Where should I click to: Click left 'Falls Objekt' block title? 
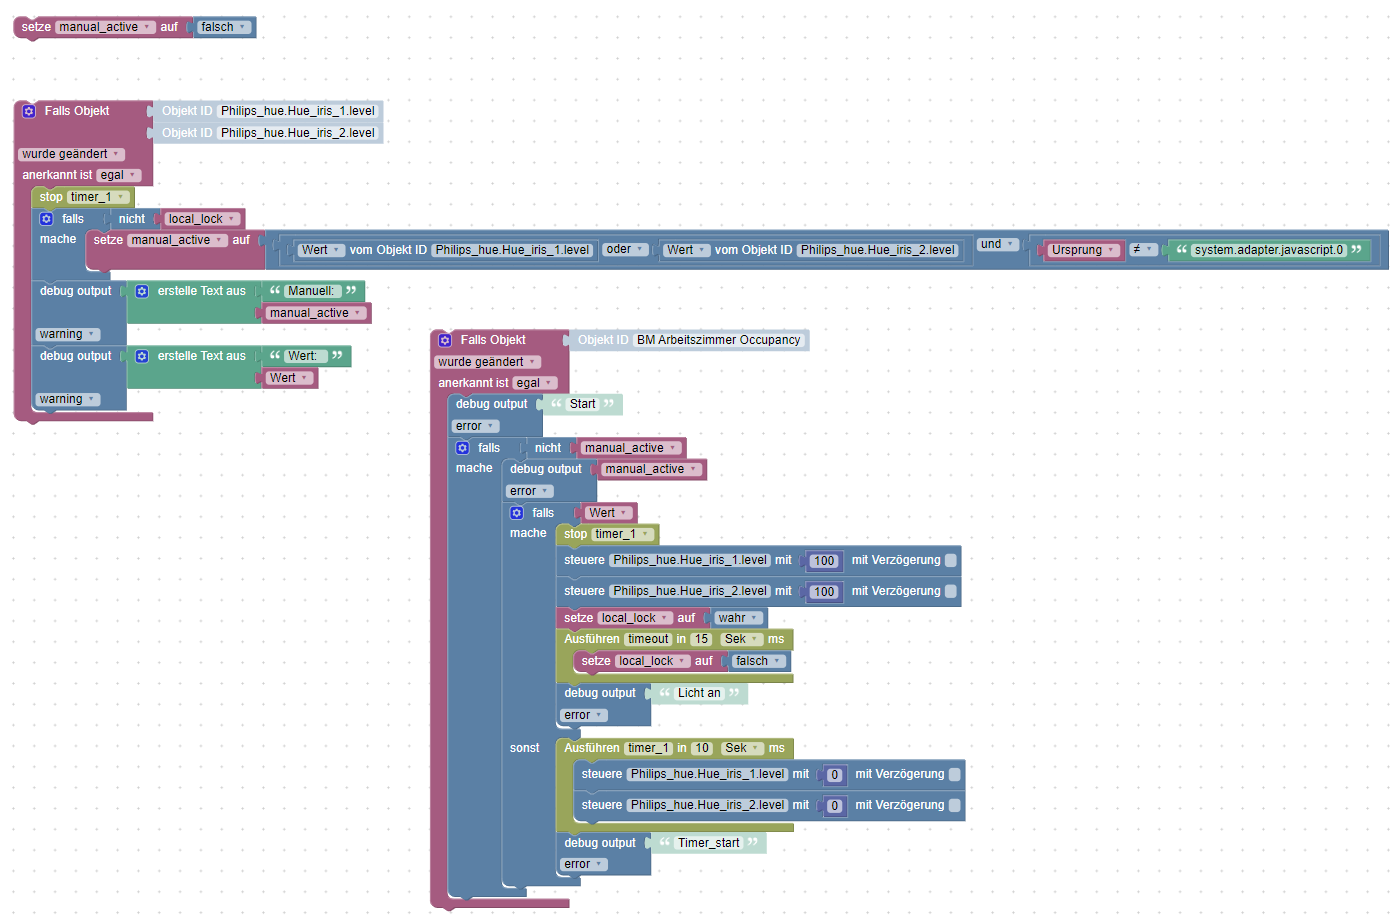tap(77, 111)
